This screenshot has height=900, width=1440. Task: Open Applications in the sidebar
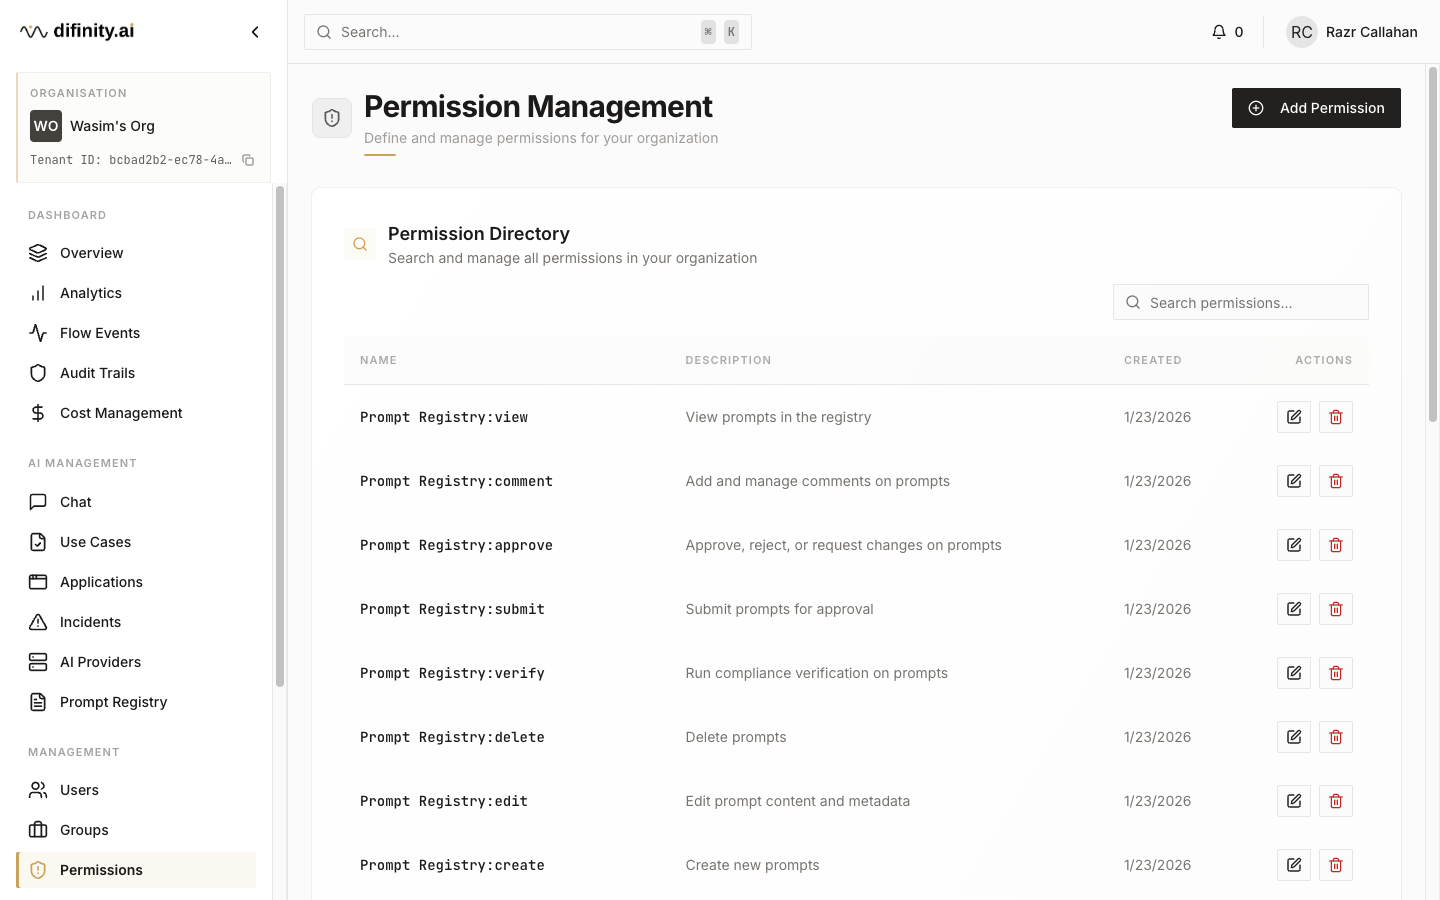point(136,582)
